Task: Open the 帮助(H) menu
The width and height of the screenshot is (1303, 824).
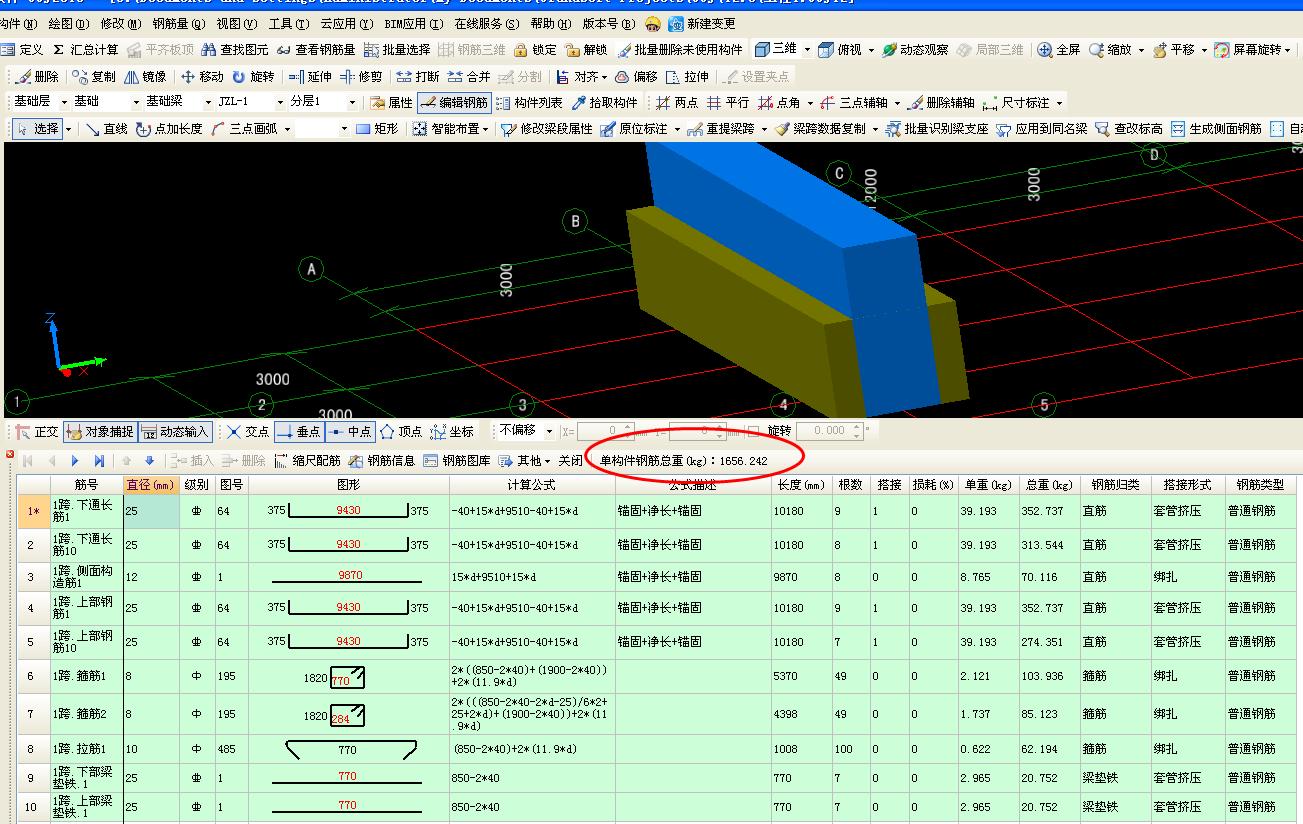Action: (551, 23)
